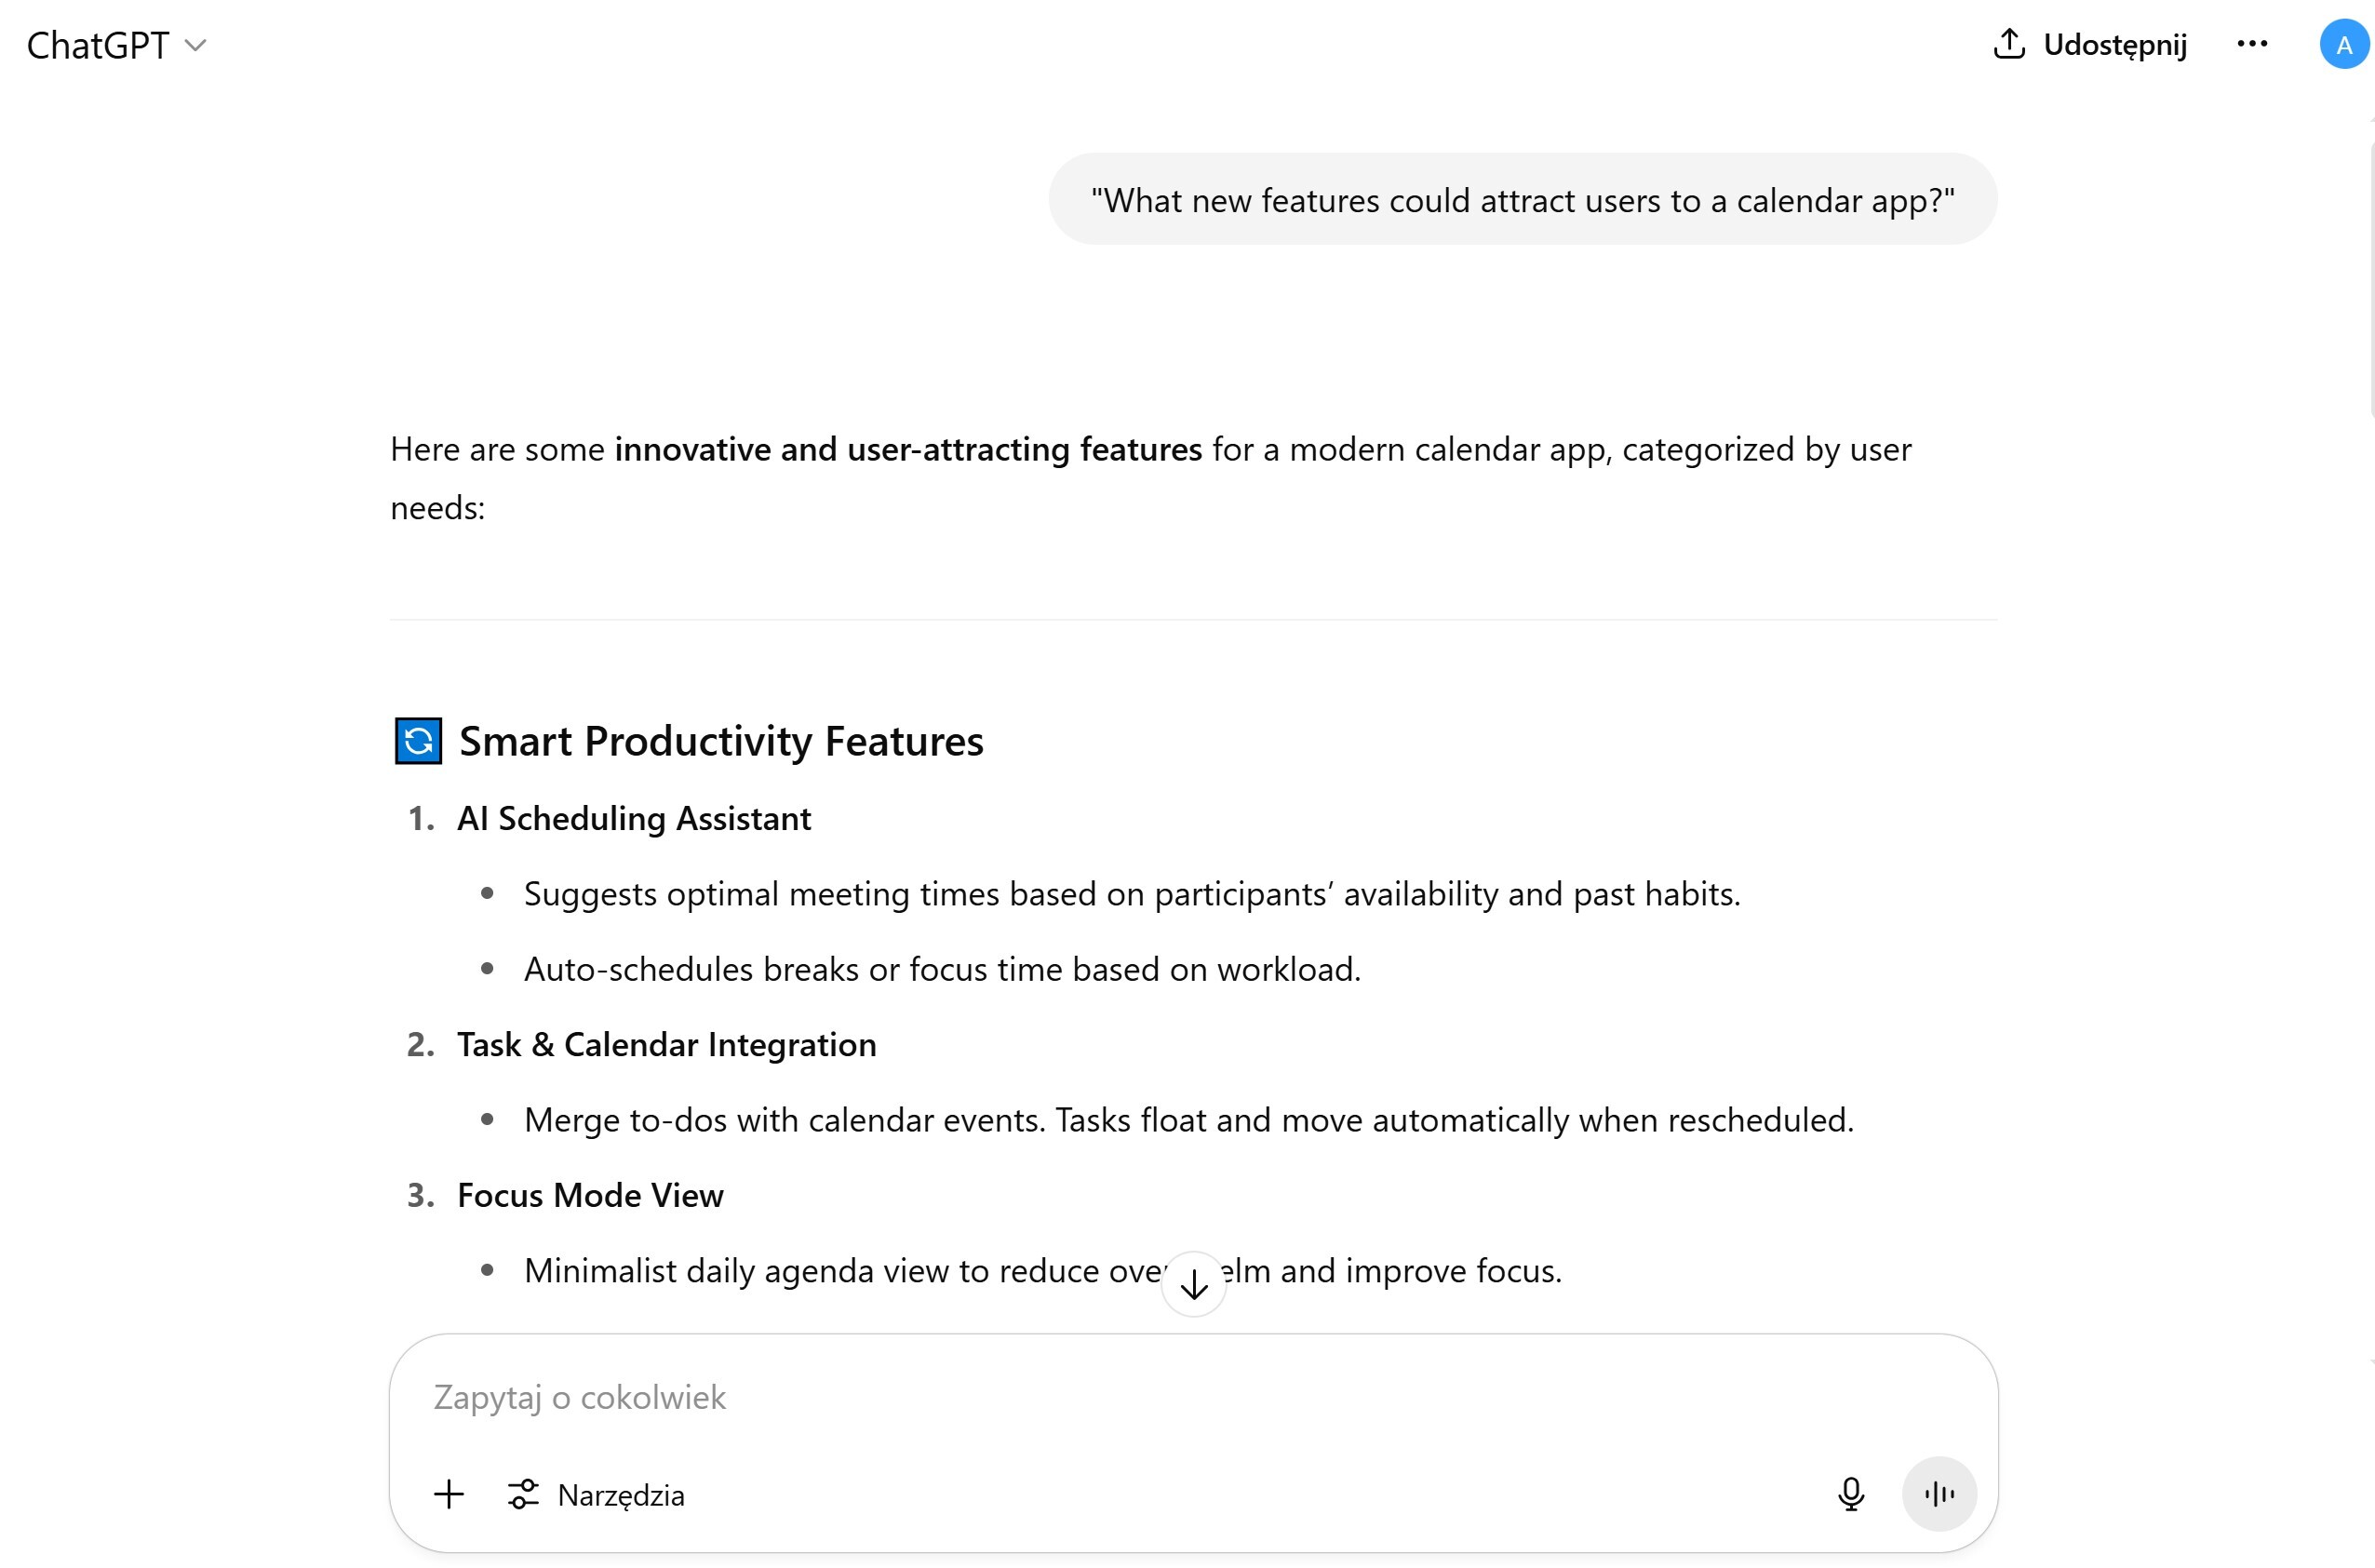
Task: Open the three-dot more options menu
Action: click(2252, 44)
